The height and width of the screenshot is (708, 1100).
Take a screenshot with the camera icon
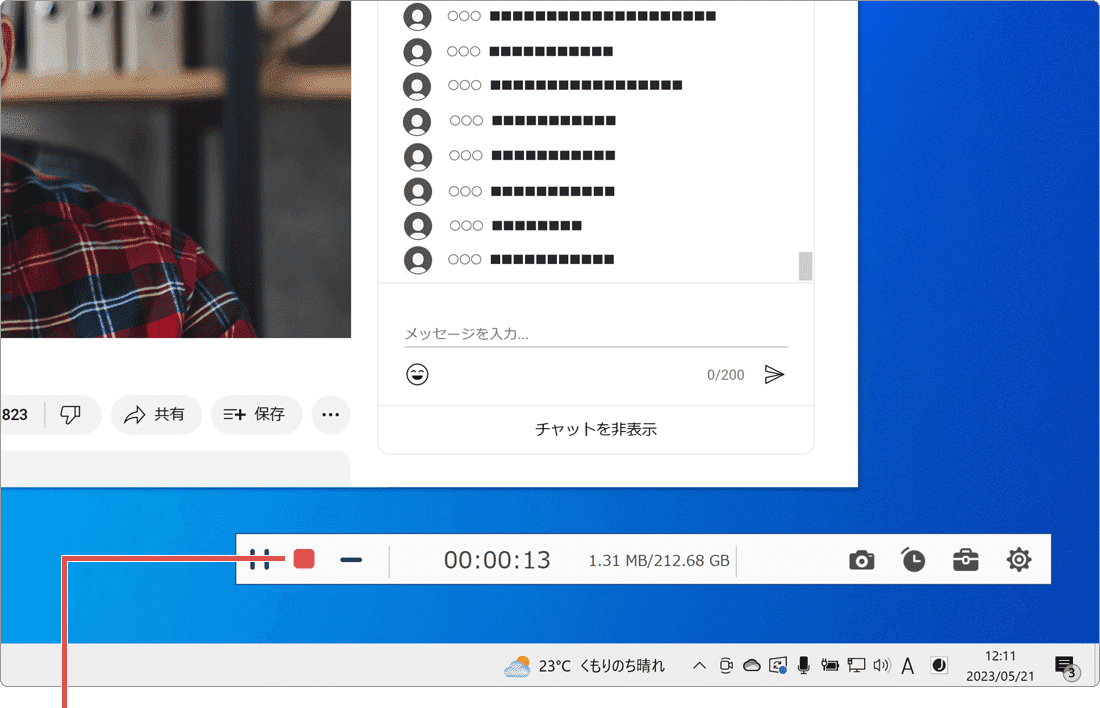(x=861, y=560)
